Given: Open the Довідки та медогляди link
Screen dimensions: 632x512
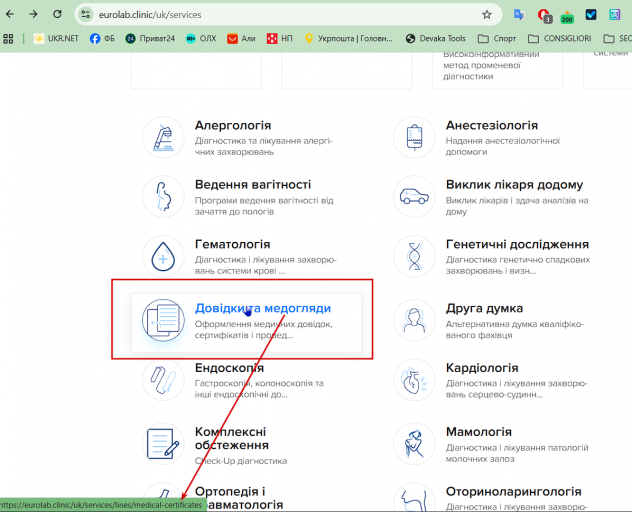Looking at the screenshot, I should [263, 308].
